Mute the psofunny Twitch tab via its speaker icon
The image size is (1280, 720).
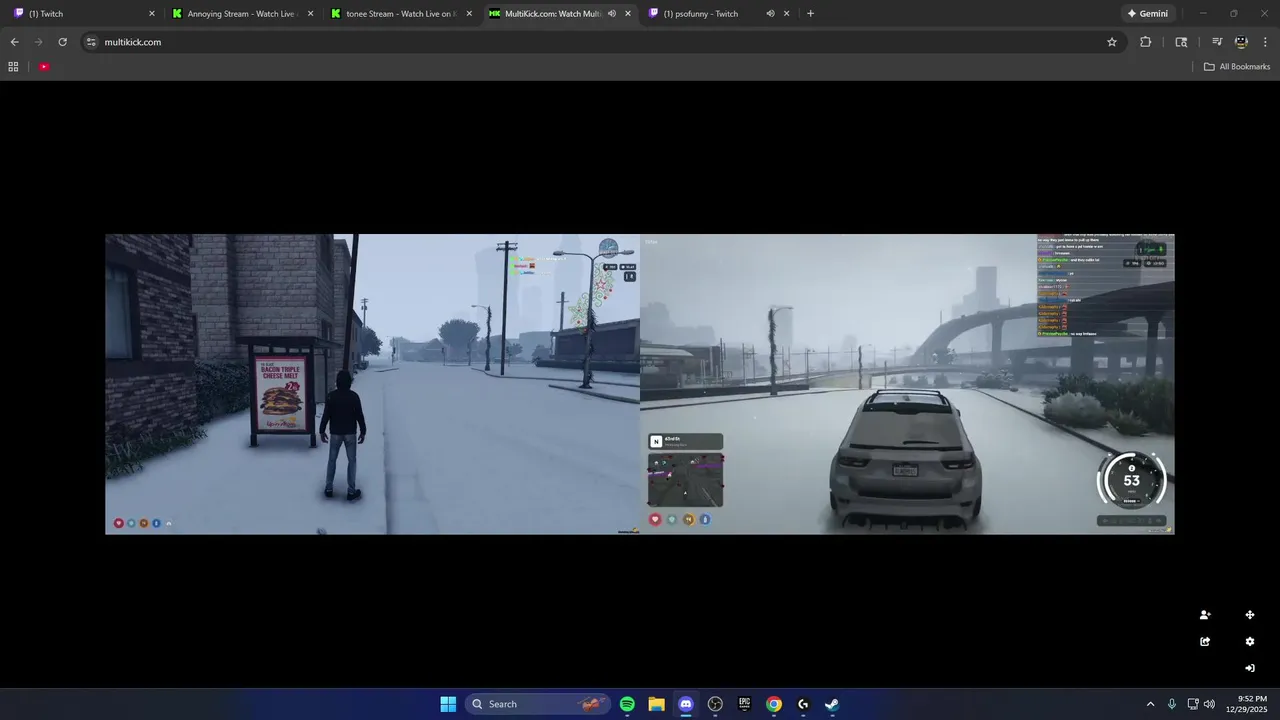click(x=770, y=14)
